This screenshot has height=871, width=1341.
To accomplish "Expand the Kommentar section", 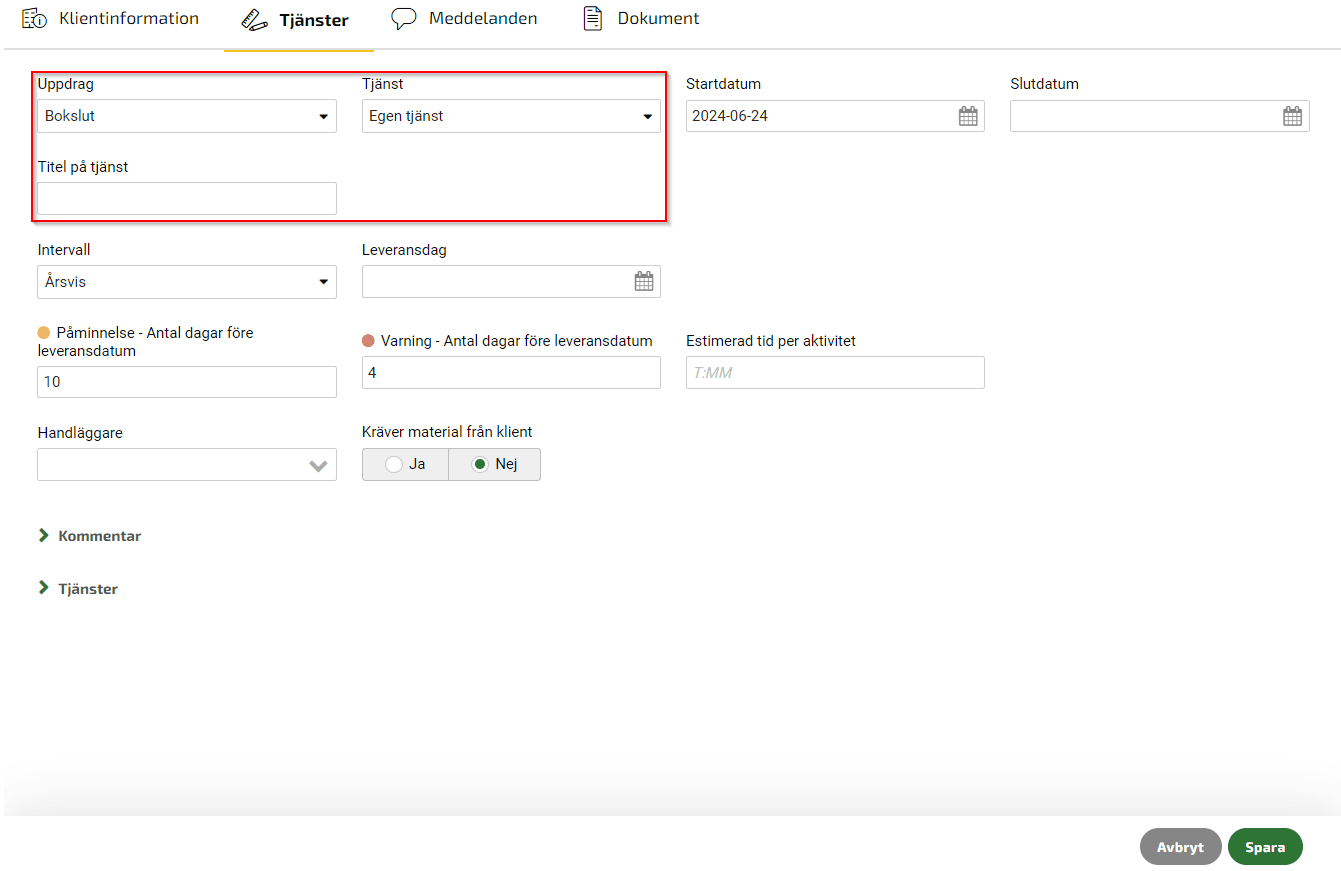I will [x=90, y=536].
